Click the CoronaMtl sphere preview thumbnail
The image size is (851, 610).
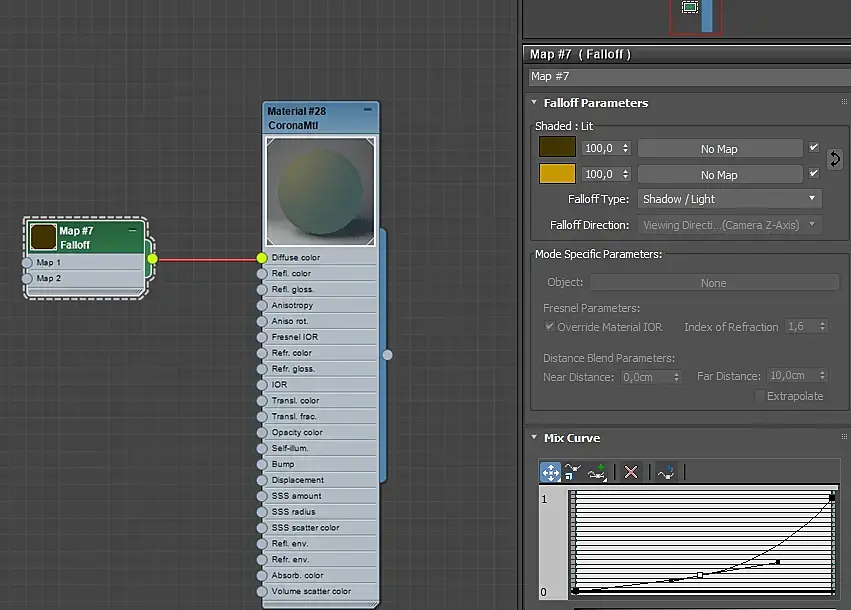tap(321, 192)
